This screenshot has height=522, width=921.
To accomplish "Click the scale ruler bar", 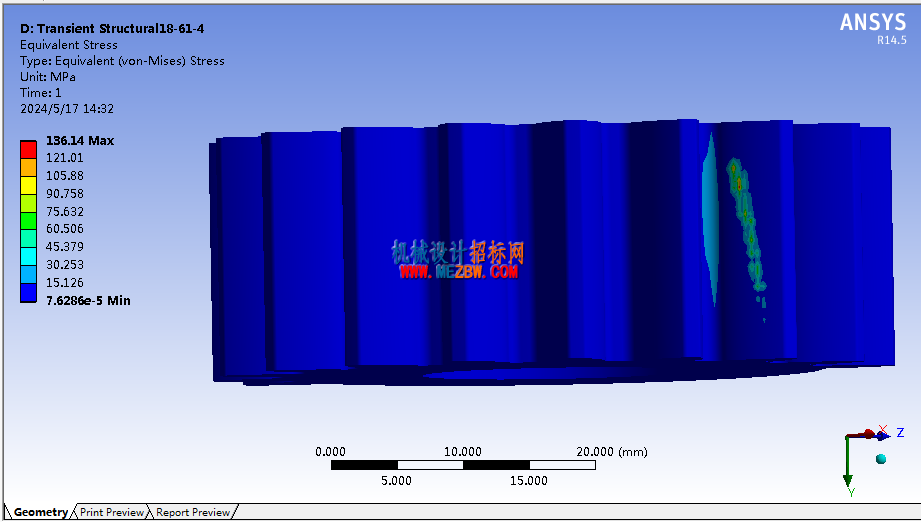I will pyautogui.click(x=463, y=465).
